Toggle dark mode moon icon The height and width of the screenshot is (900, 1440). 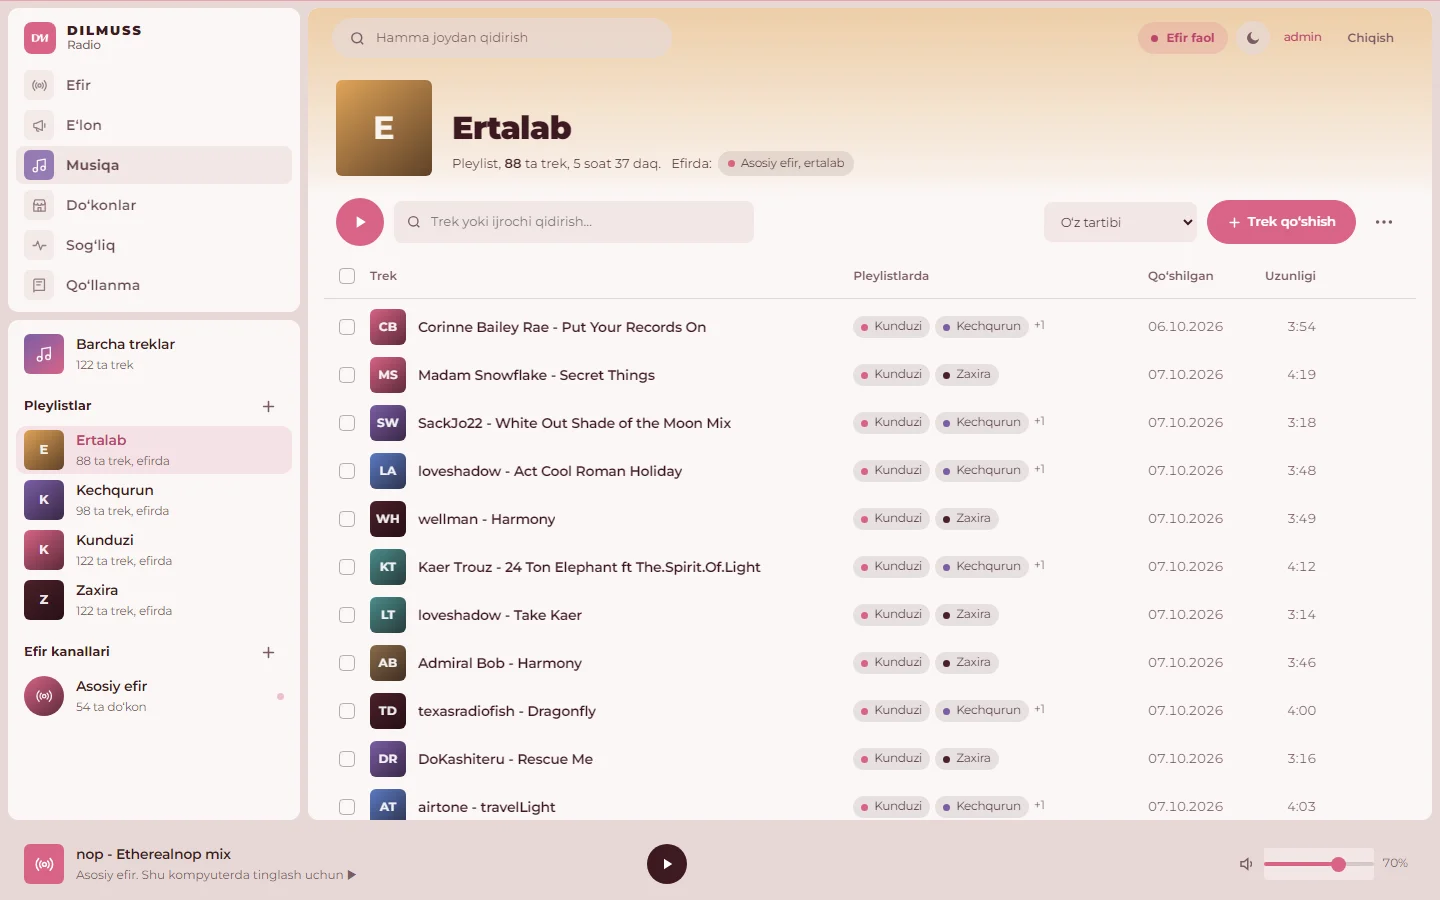point(1253,38)
